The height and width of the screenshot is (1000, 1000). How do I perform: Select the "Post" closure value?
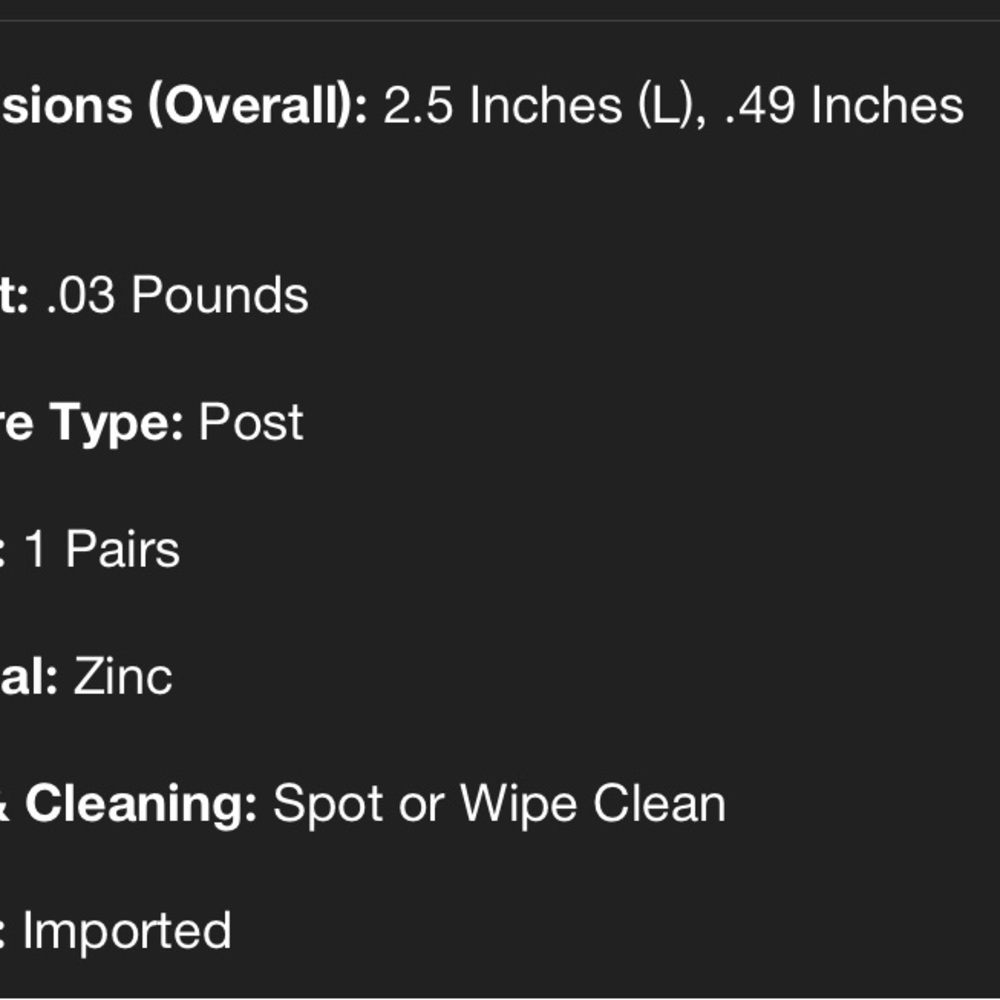pos(251,422)
